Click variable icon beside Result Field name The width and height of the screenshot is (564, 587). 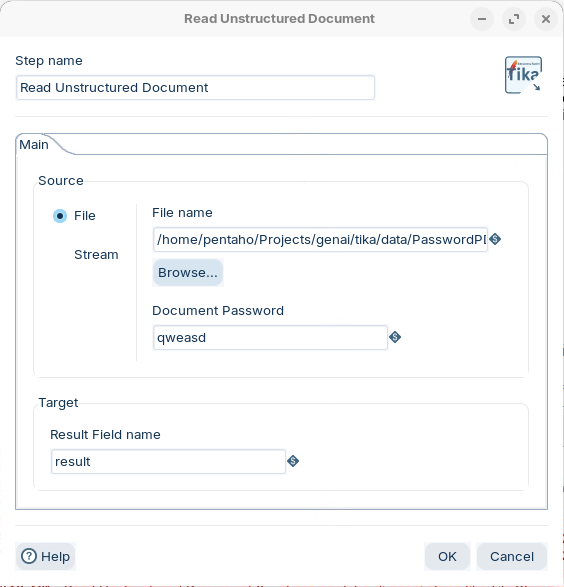pos(293,461)
